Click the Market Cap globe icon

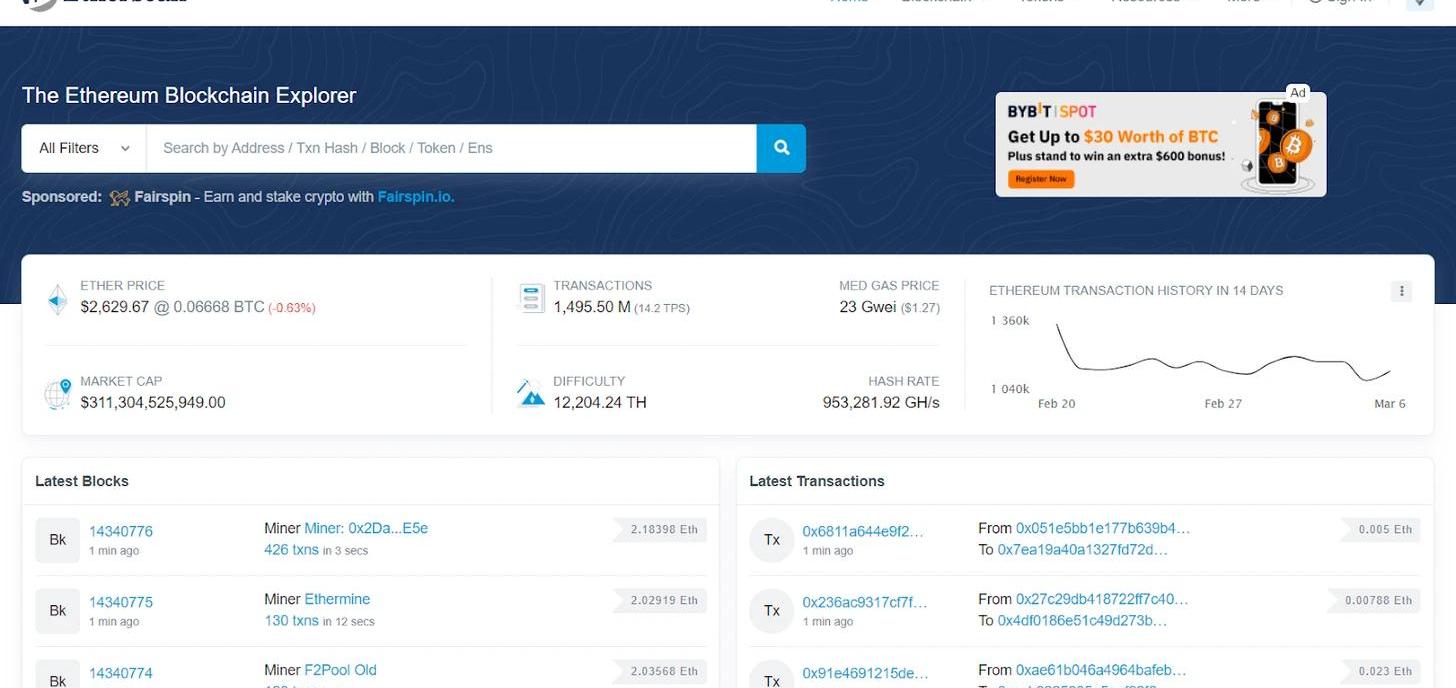click(x=58, y=394)
